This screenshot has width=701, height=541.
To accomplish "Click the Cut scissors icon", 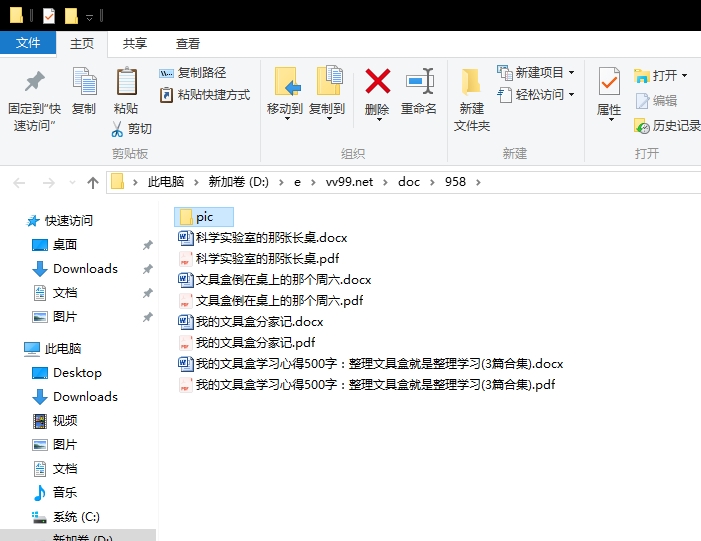I will 117,129.
